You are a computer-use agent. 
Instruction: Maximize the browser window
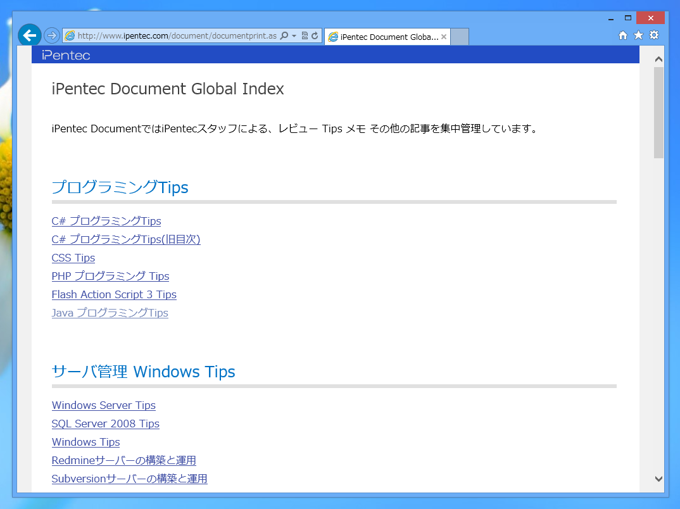[x=628, y=18]
